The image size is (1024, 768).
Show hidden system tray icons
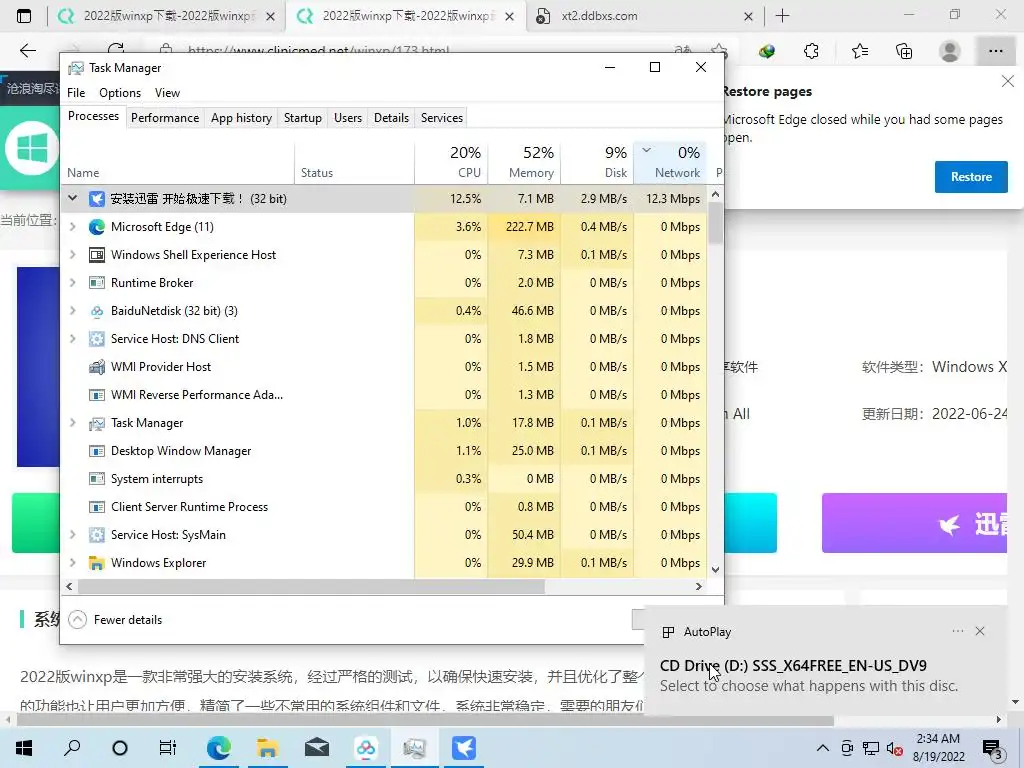pos(823,748)
